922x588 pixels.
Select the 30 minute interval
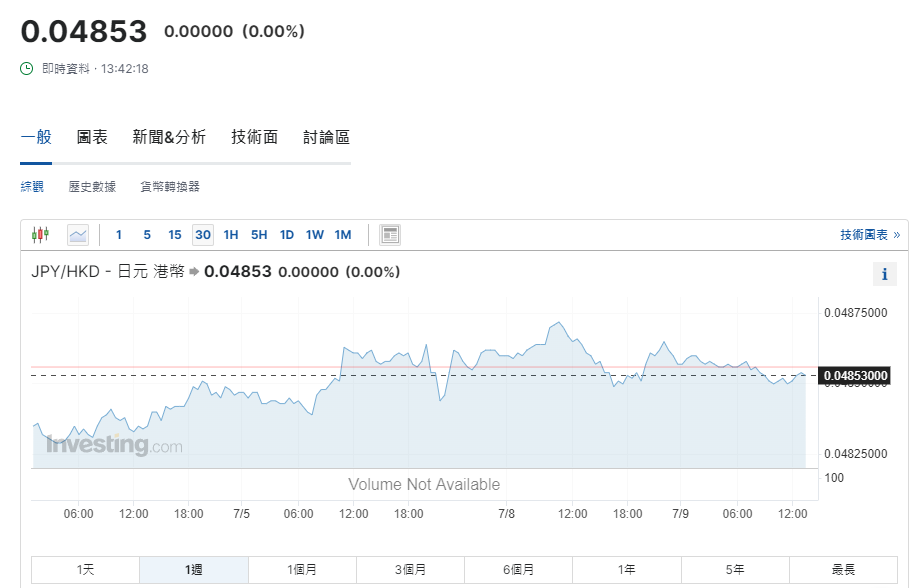[x=203, y=235]
